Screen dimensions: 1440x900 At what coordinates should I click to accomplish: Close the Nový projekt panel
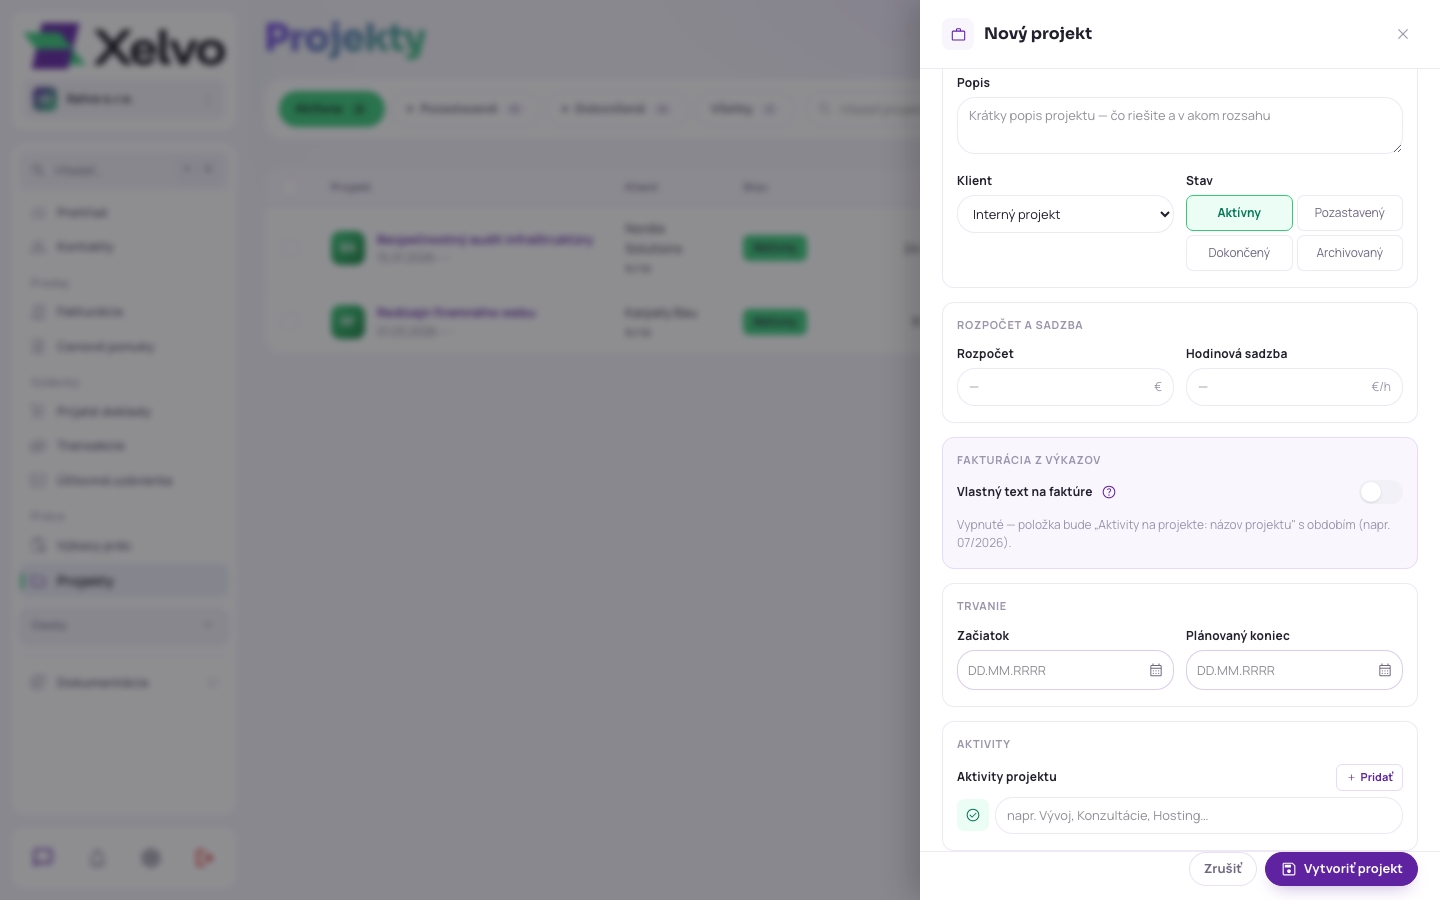(1403, 34)
